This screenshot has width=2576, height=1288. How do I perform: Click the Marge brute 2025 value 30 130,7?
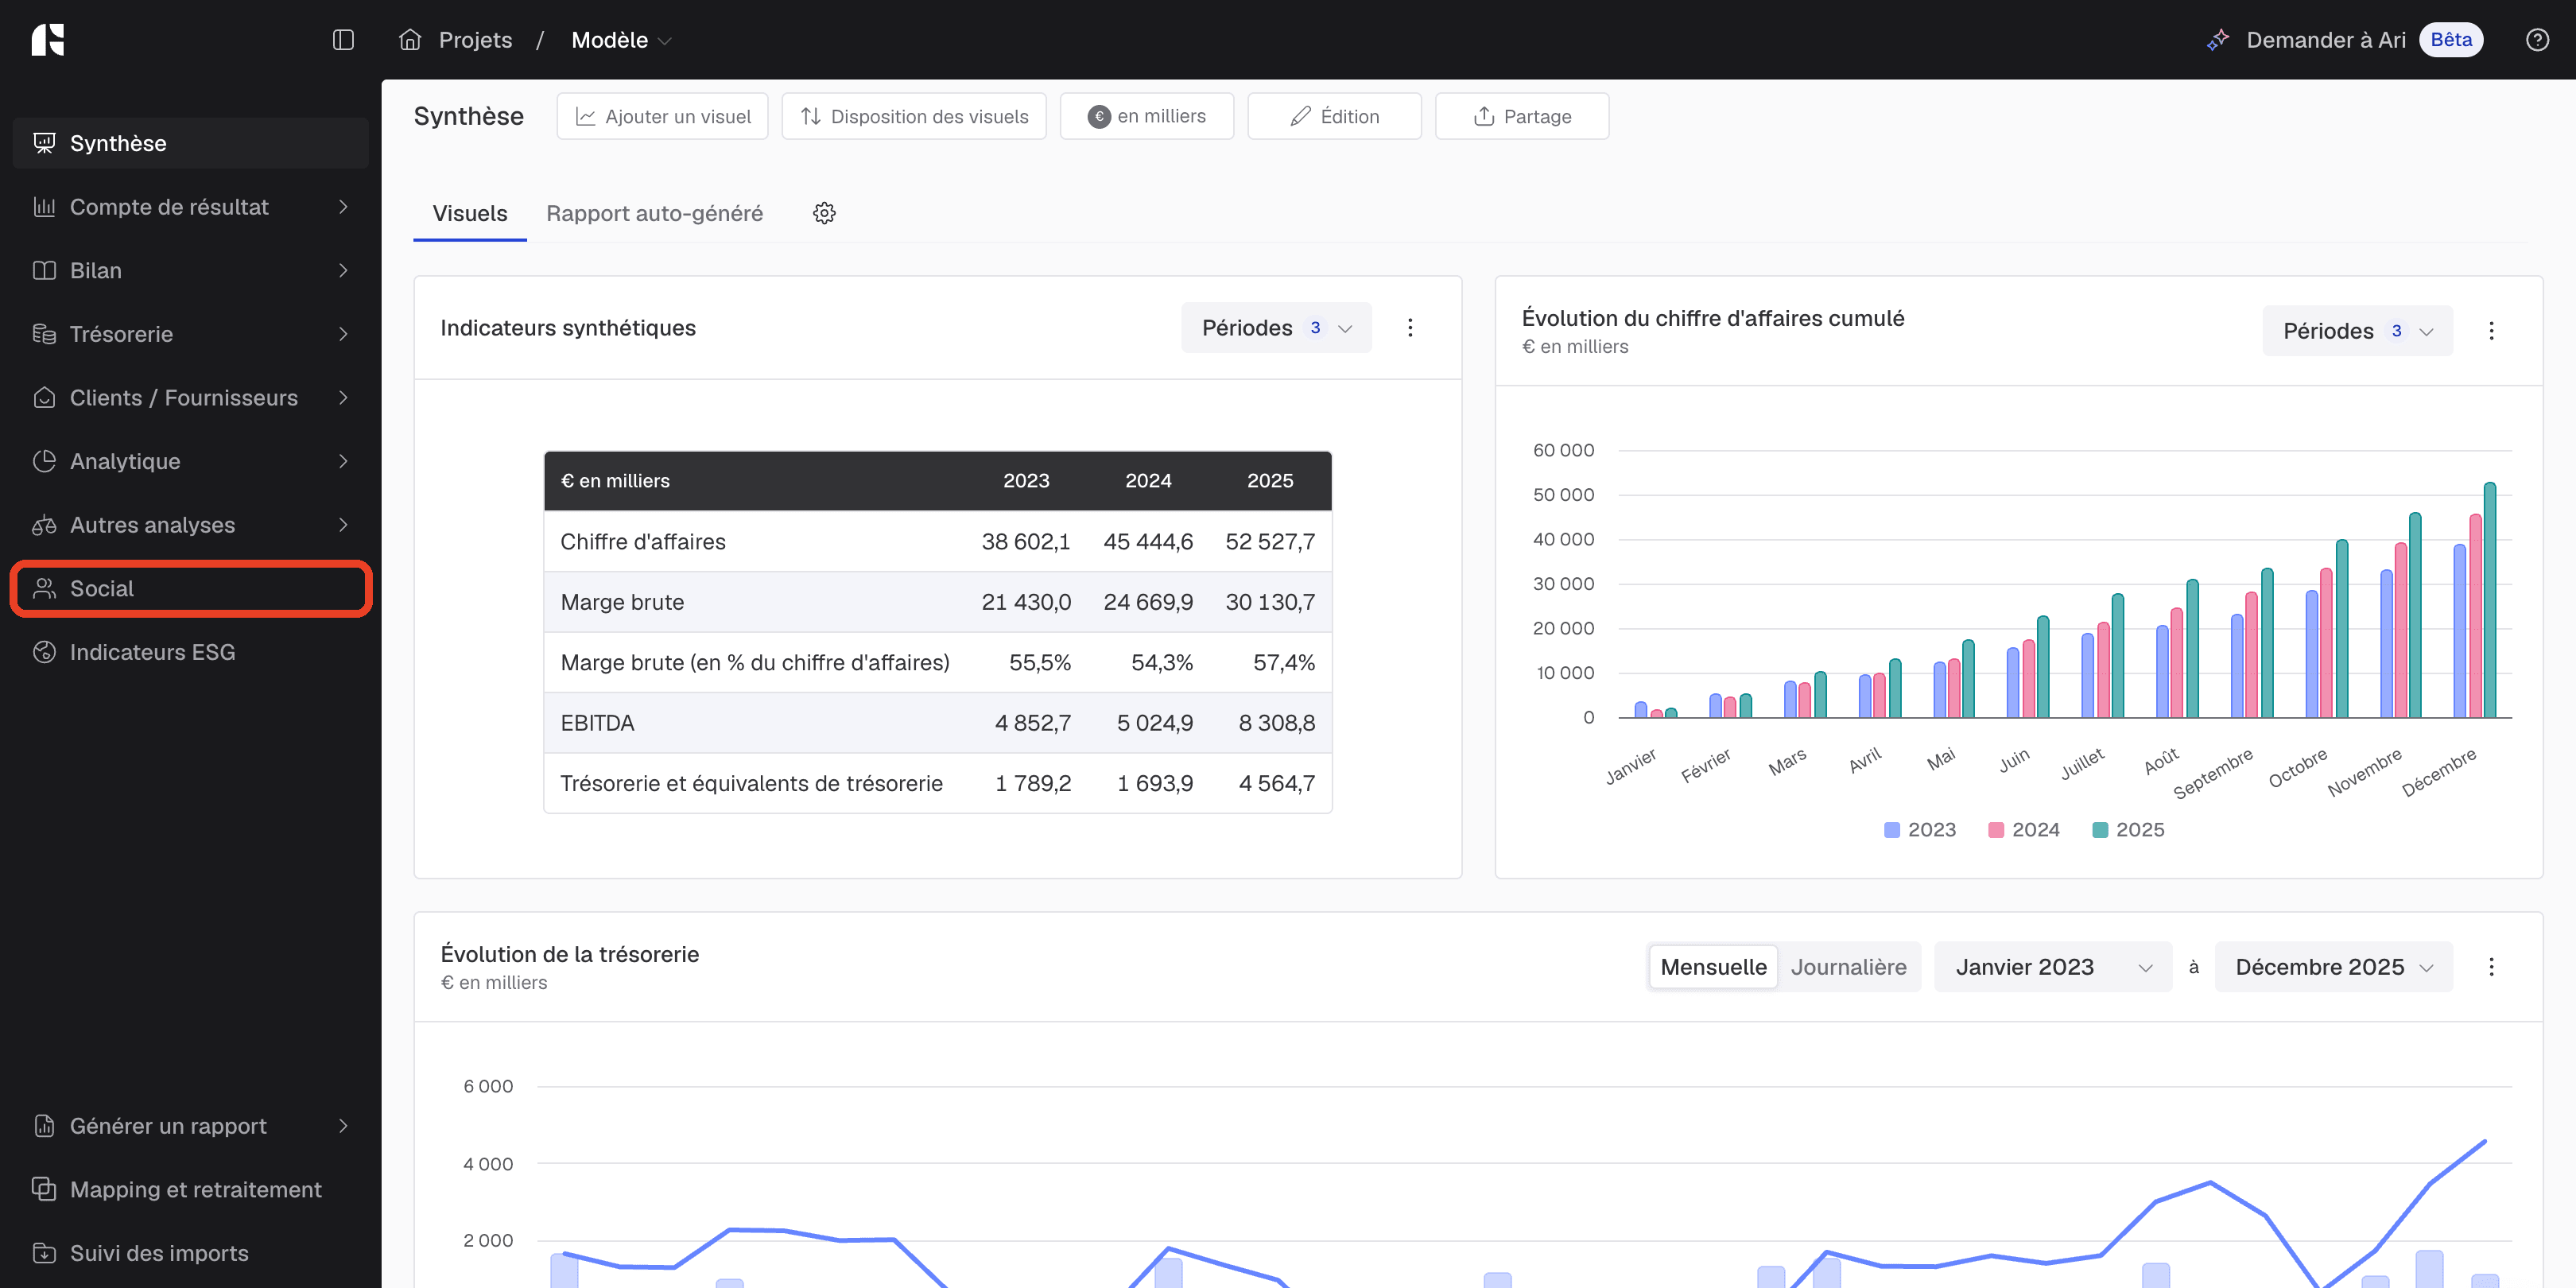tap(1270, 602)
